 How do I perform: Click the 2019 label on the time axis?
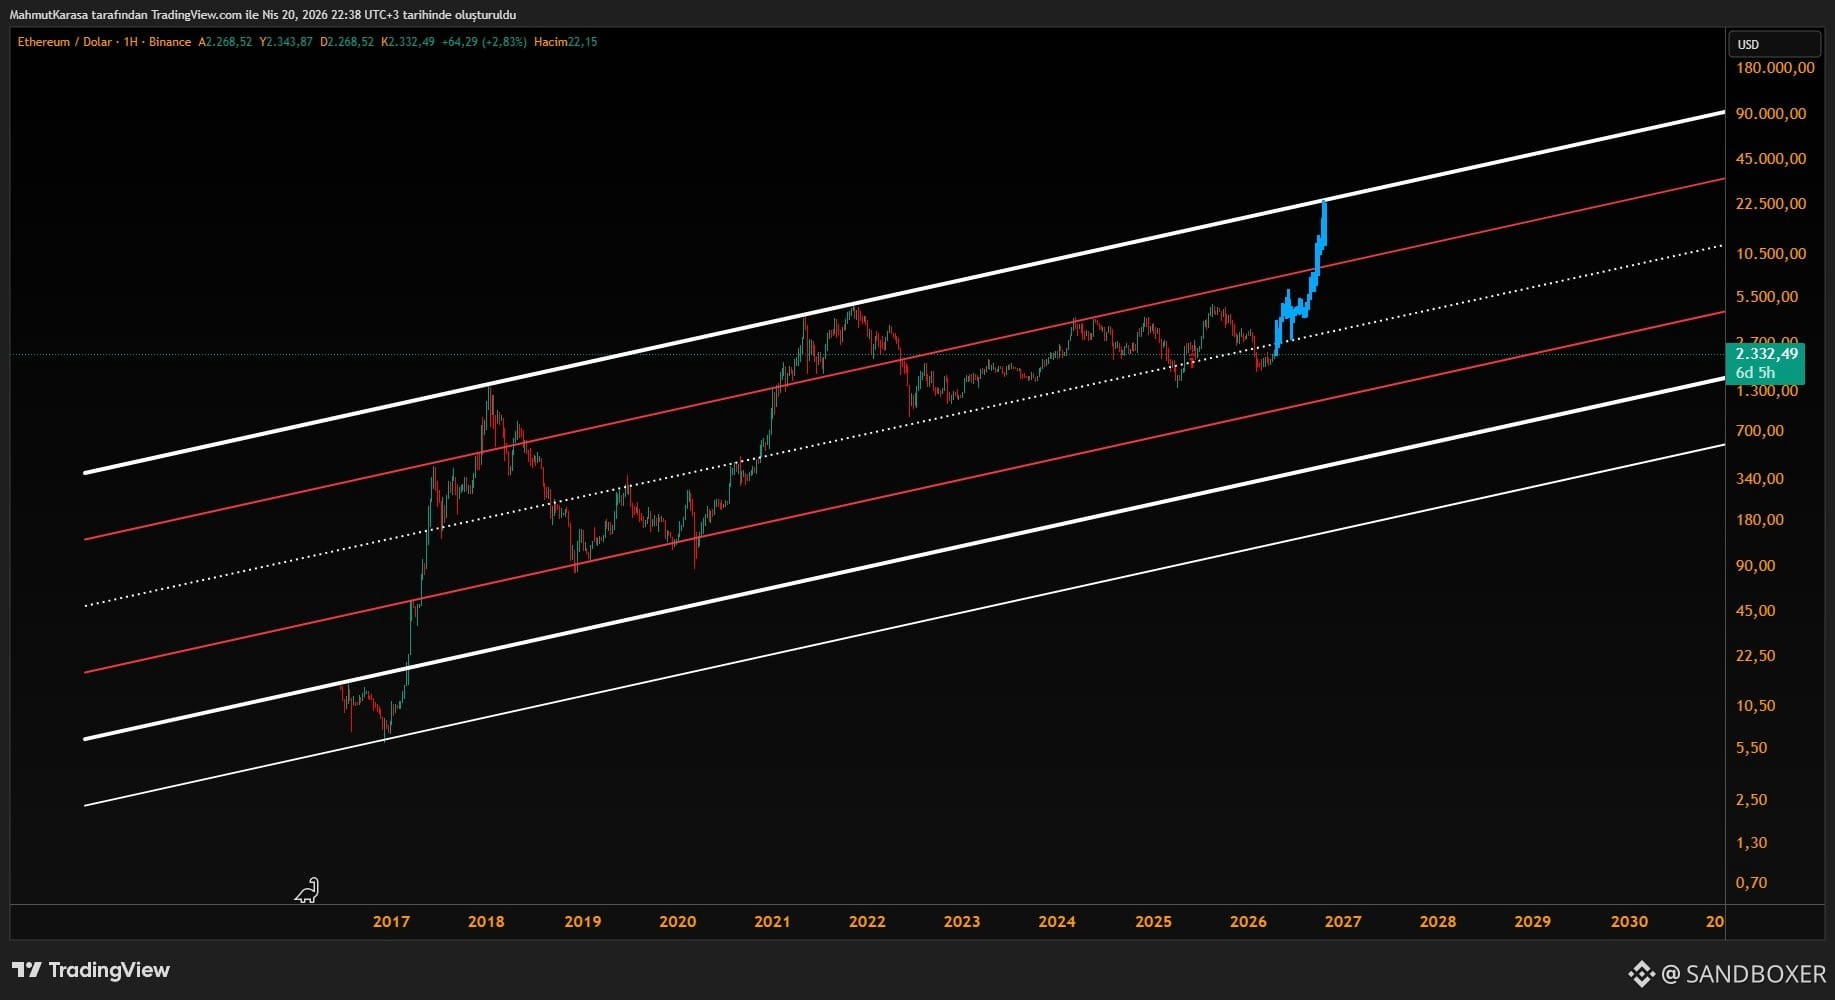pos(582,921)
